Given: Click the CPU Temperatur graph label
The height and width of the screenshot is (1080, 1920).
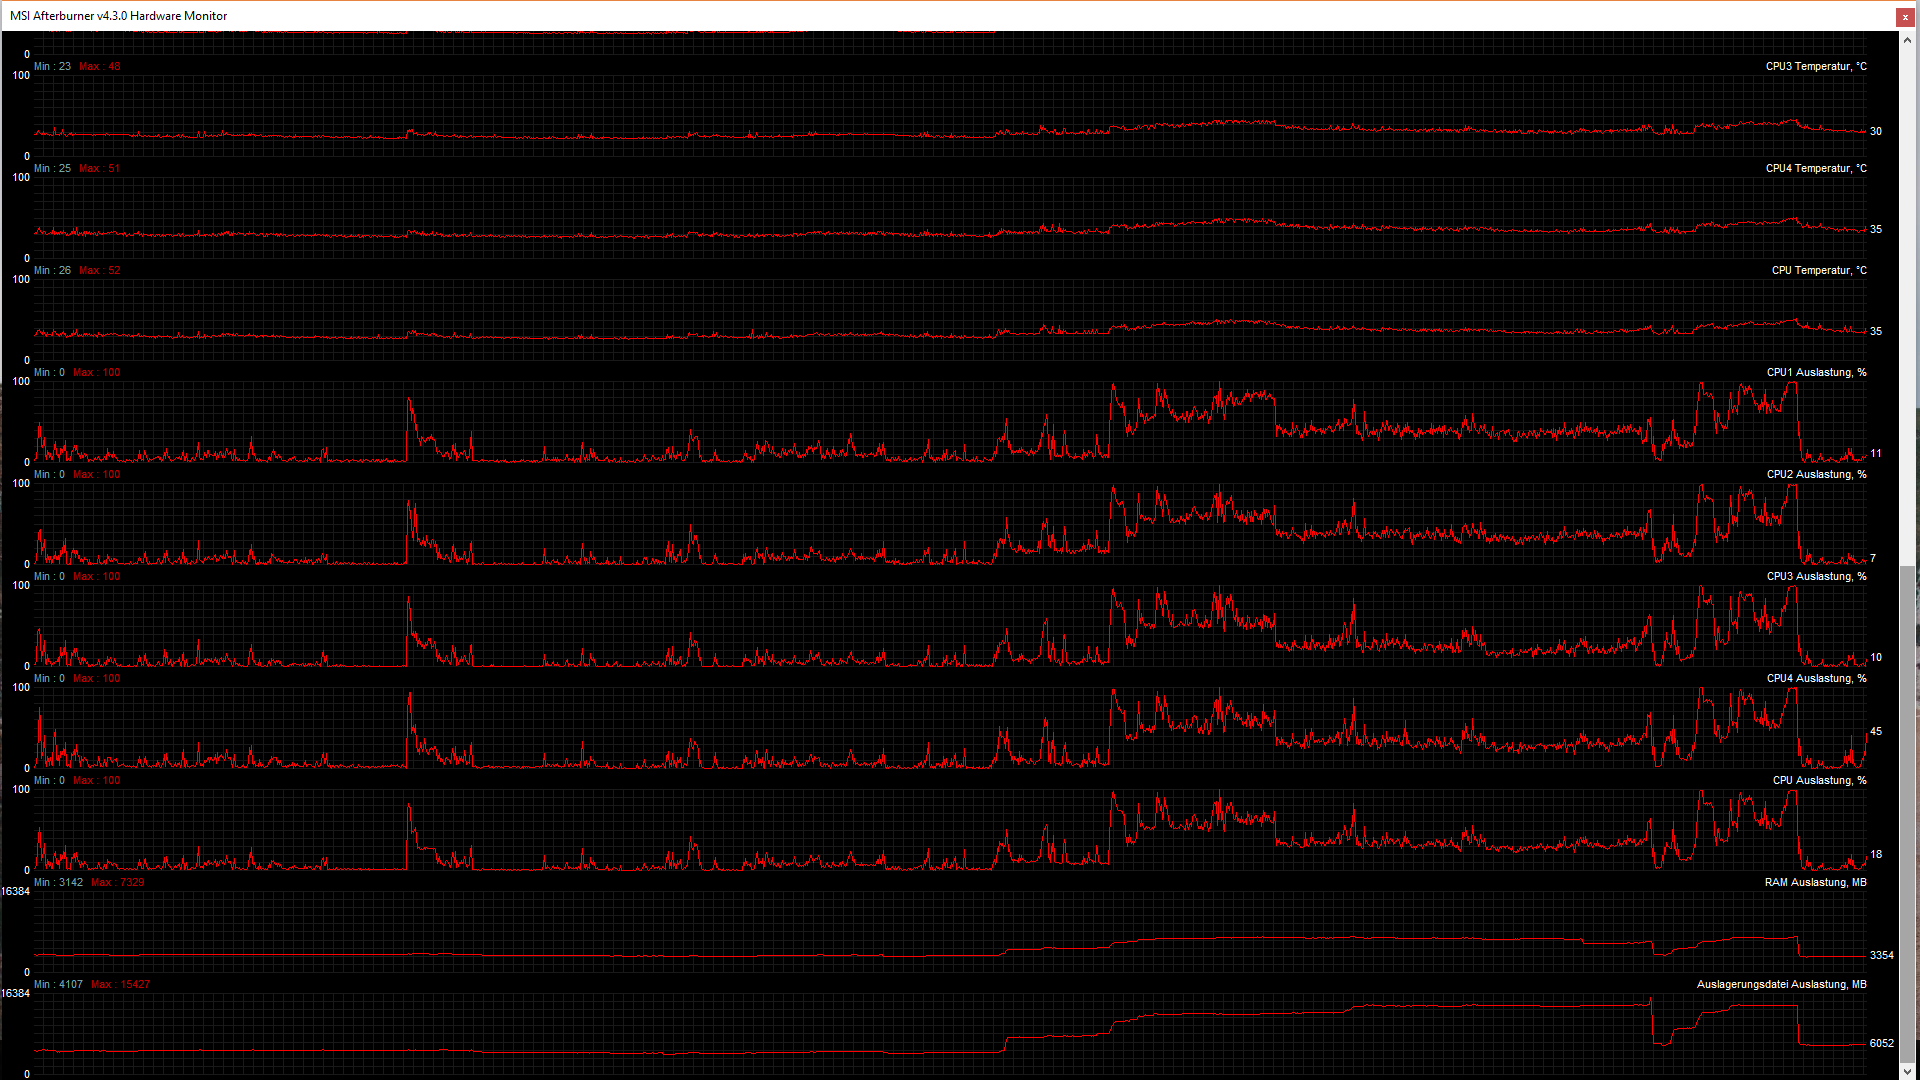Looking at the screenshot, I should (1818, 271).
